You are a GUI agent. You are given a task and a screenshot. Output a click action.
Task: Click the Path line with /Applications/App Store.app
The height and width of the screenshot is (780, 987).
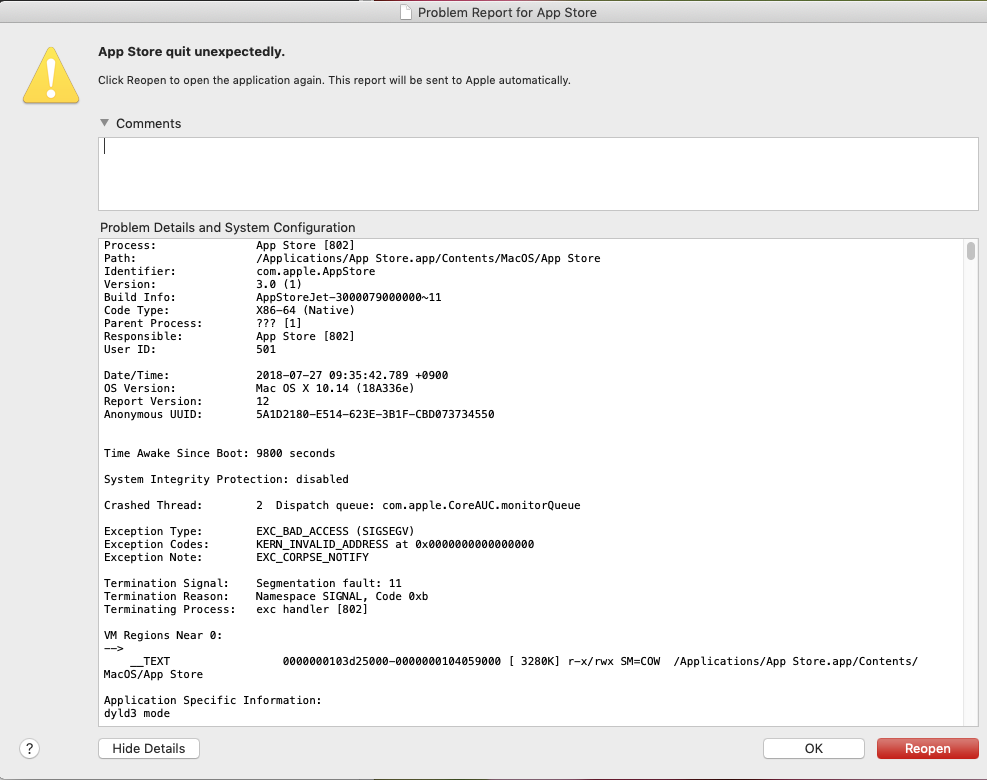[352, 258]
